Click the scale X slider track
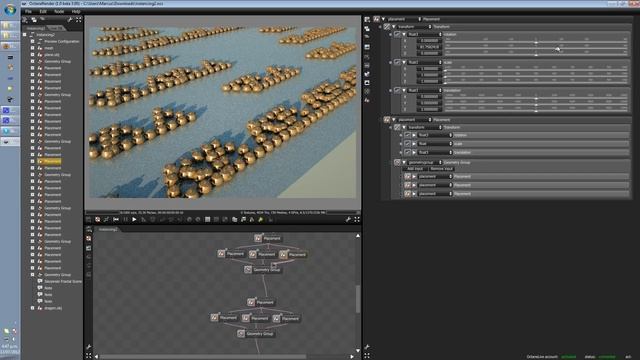The height and width of the screenshot is (360, 640). (x=536, y=69)
